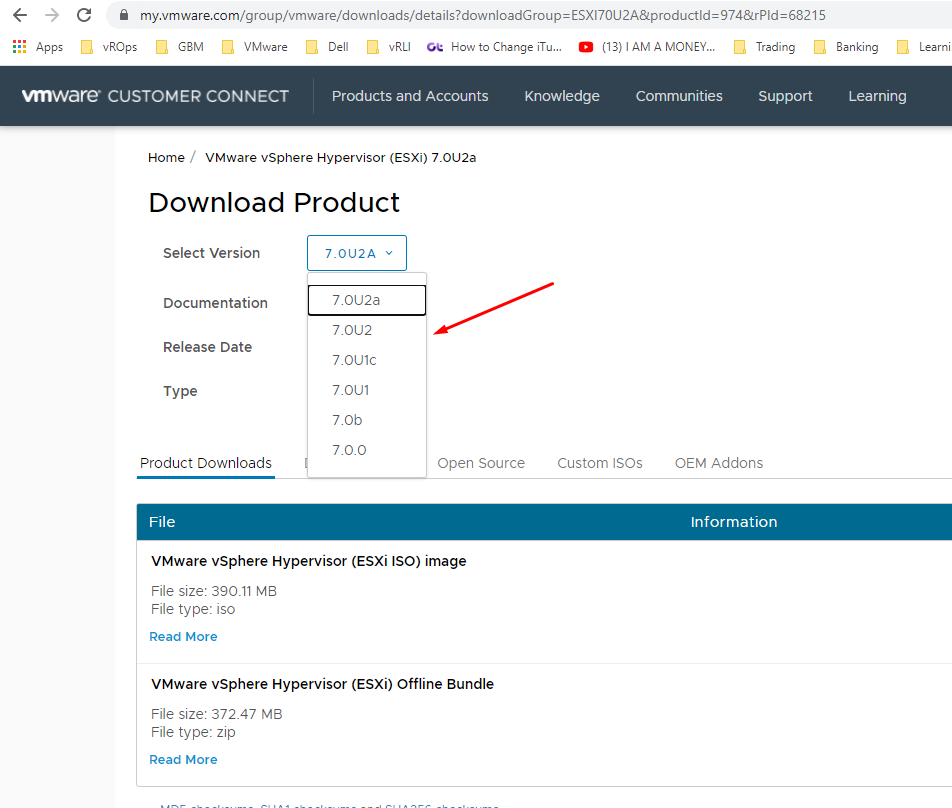Open the Communities navigation menu

pyautogui.click(x=679, y=96)
